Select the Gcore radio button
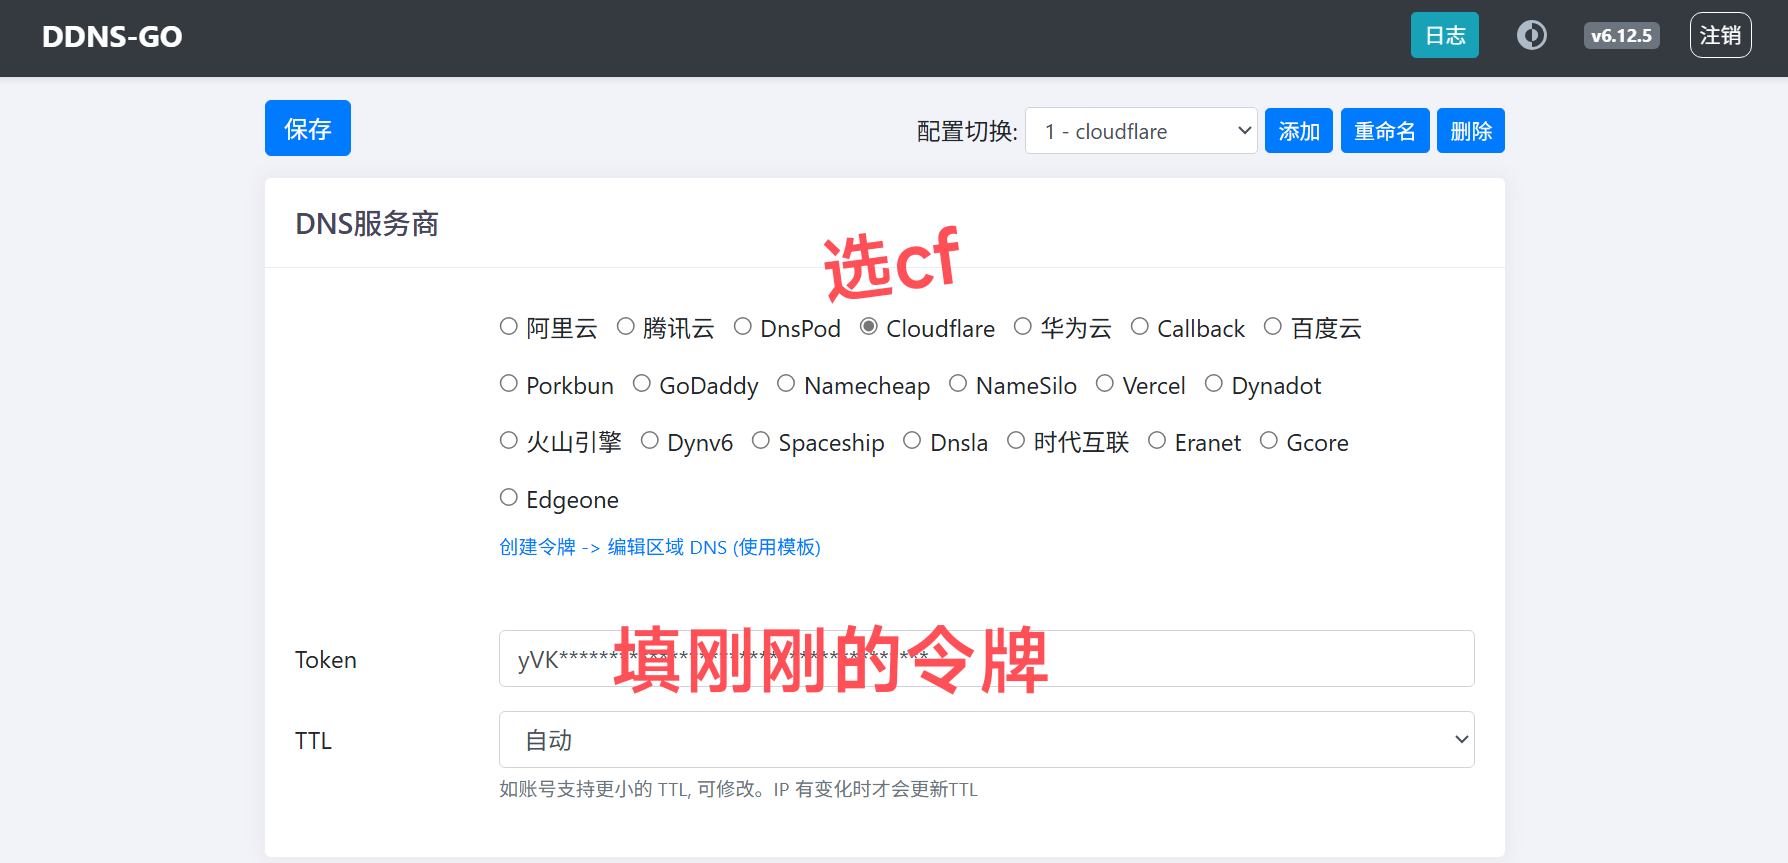 [1269, 441]
